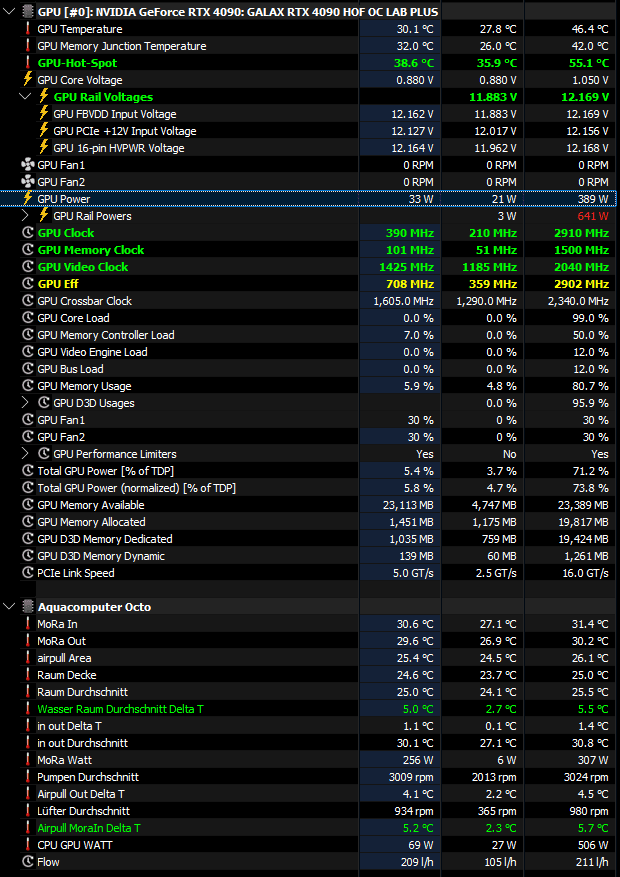Click the 506 W CPU GPU WATT value
The height and width of the screenshot is (877, 620).
(593, 845)
